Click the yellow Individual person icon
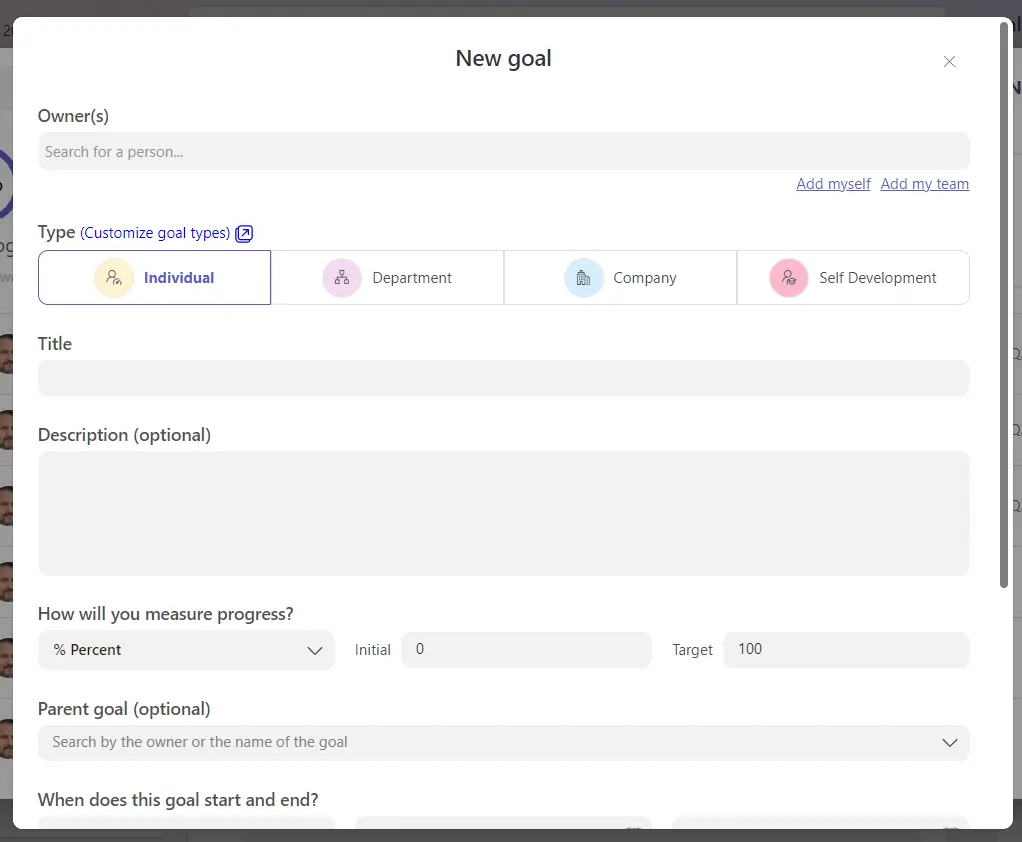This screenshot has height=842, width=1022. point(114,278)
